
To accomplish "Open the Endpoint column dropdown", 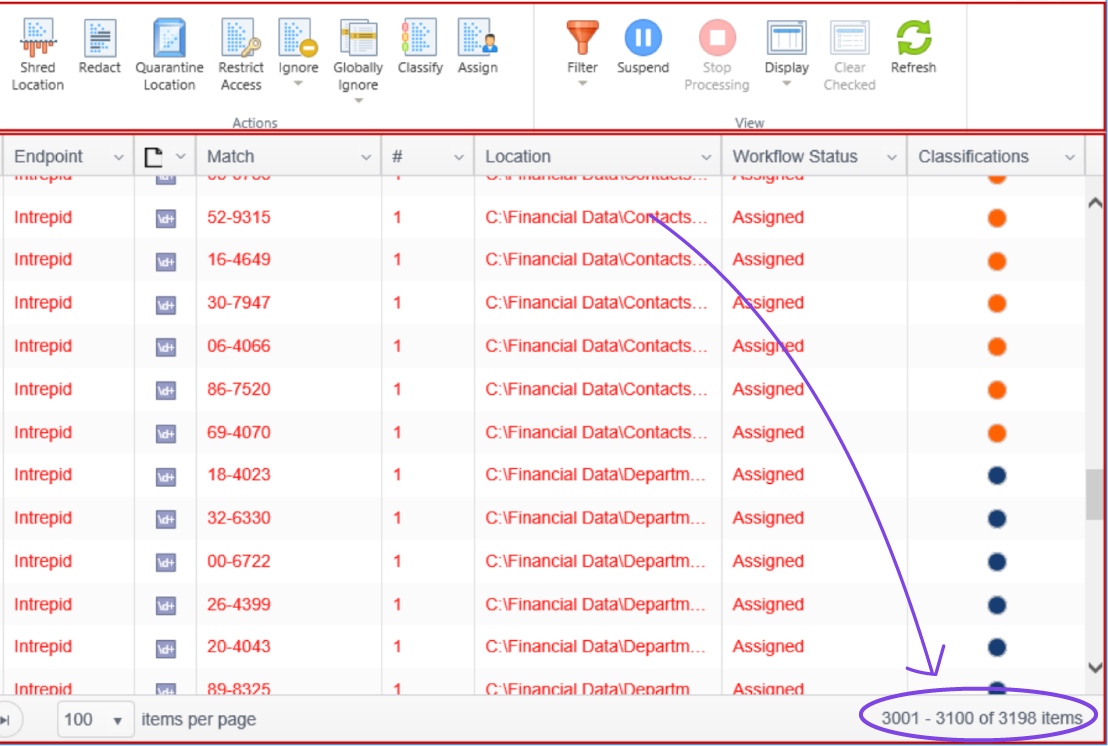I will pyautogui.click(x=118, y=158).
